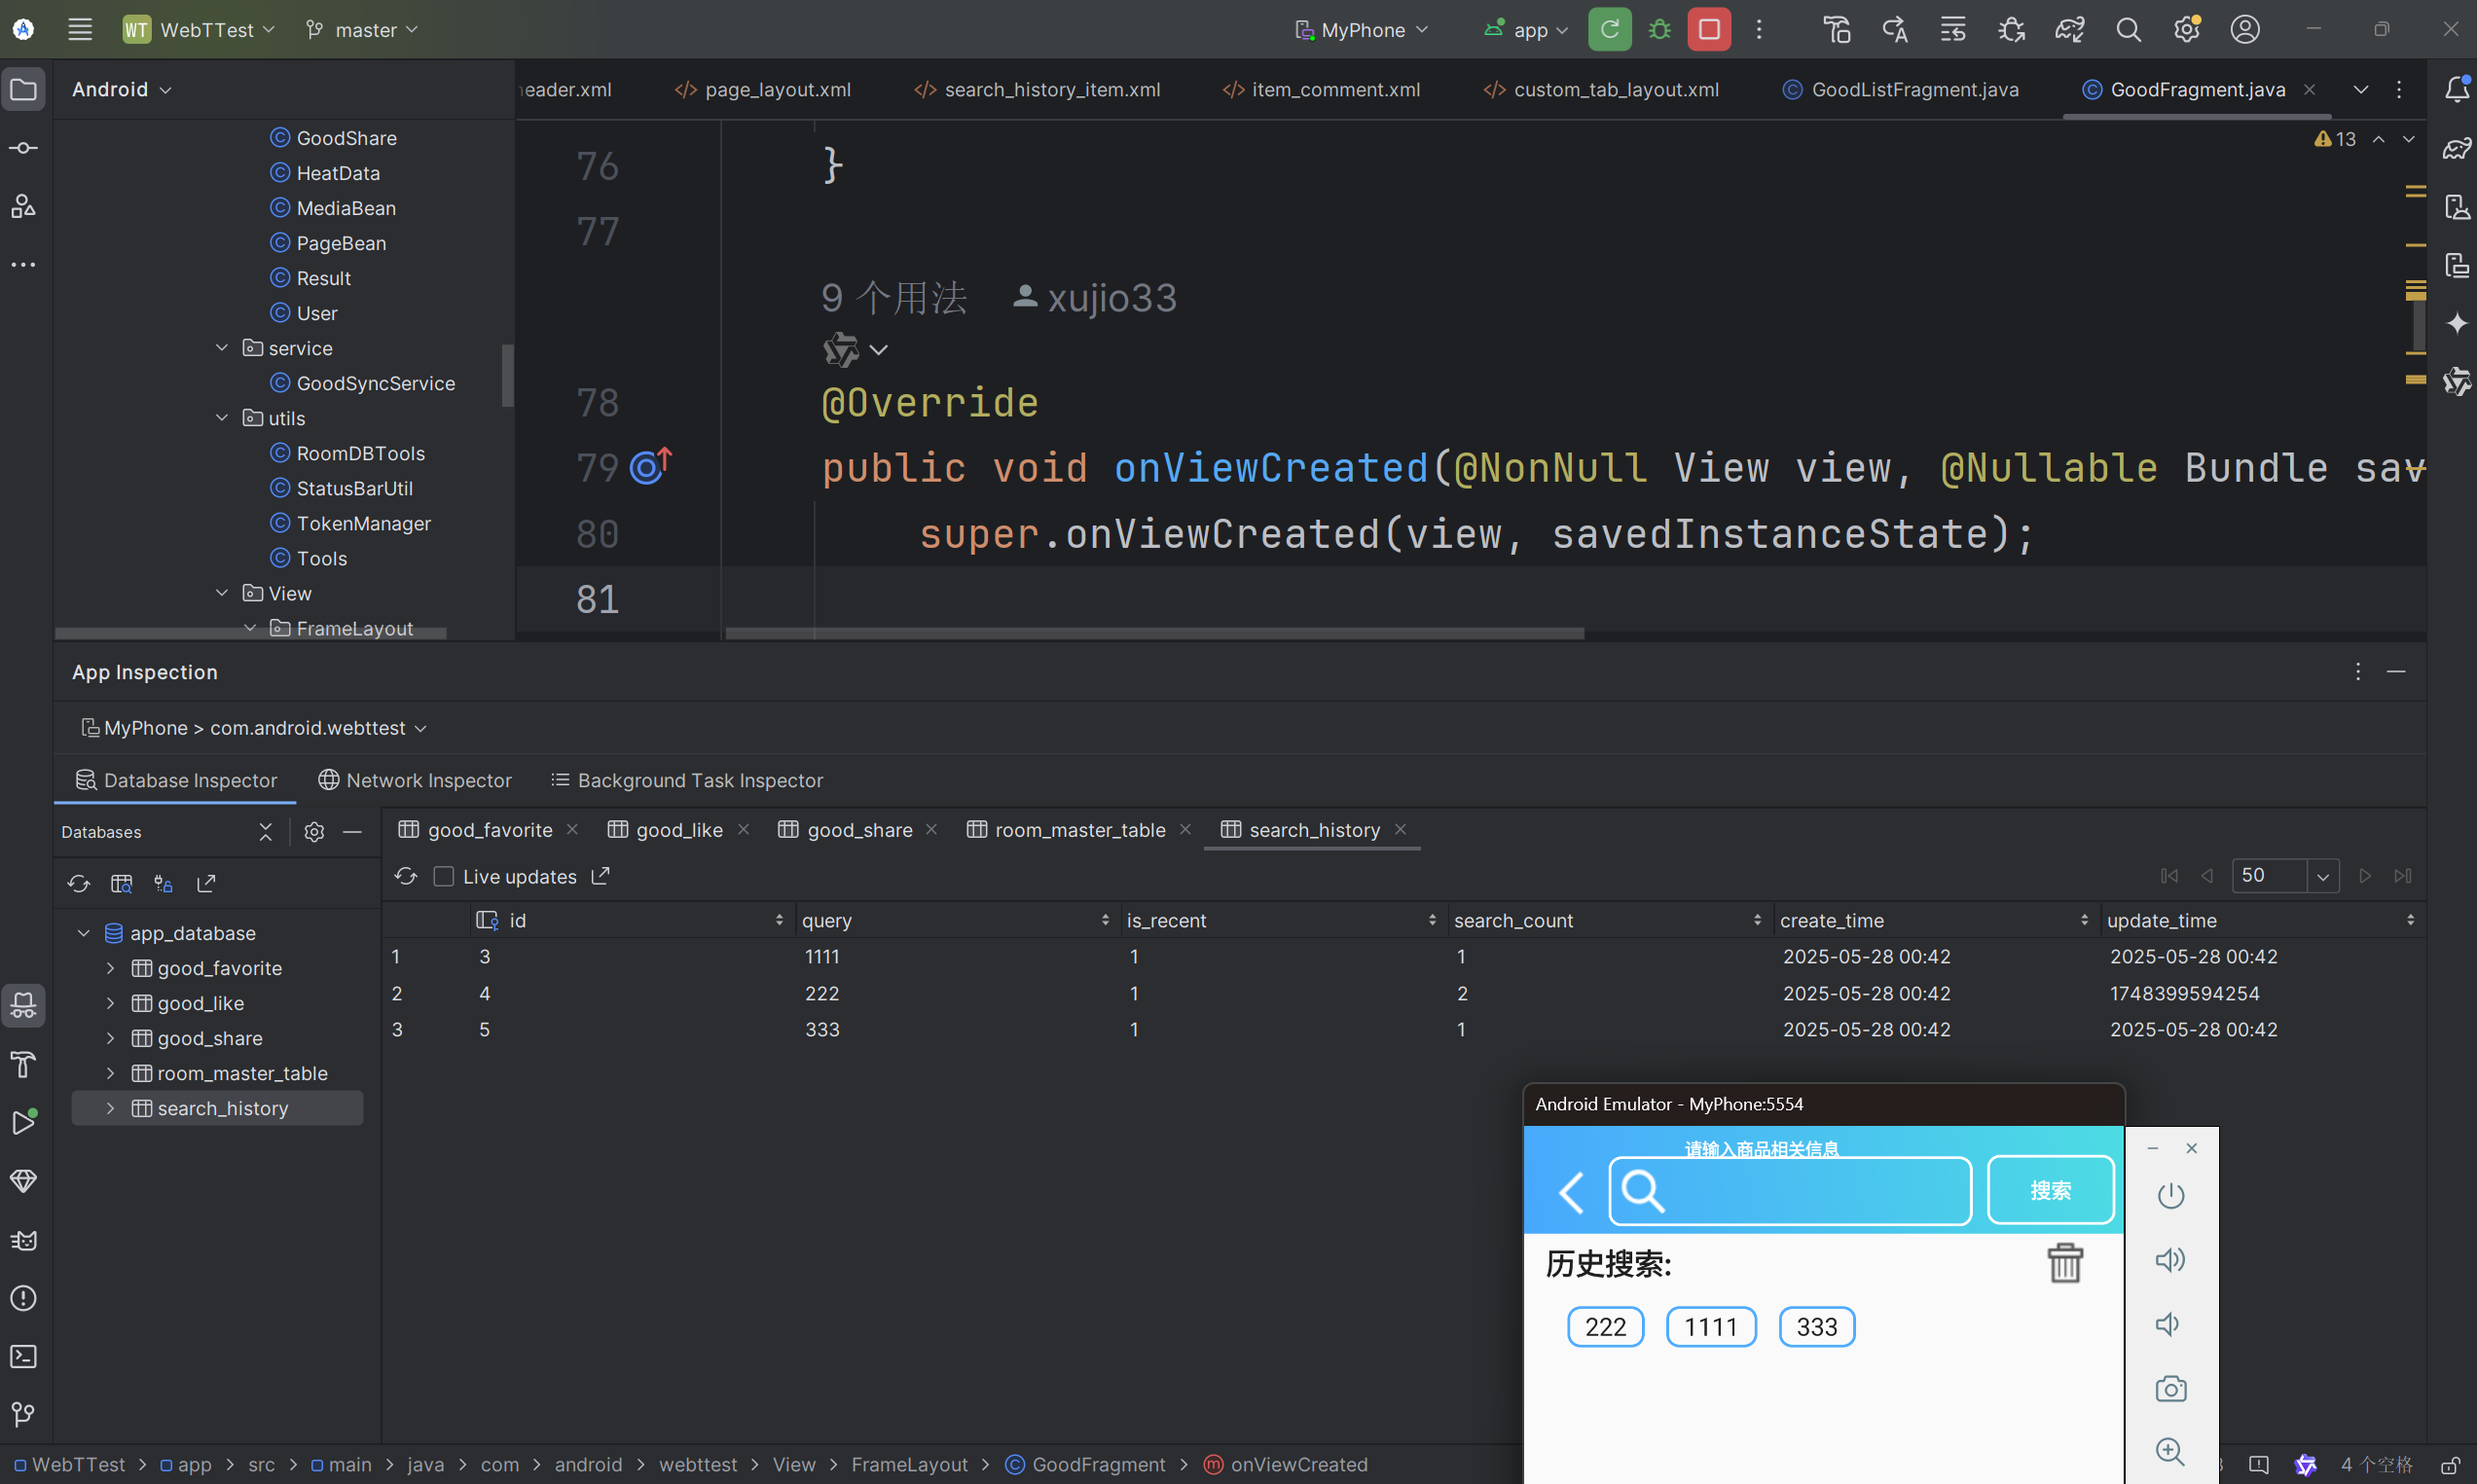Collapse the service folder
The height and width of the screenshot is (1484, 2477).
(222, 347)
